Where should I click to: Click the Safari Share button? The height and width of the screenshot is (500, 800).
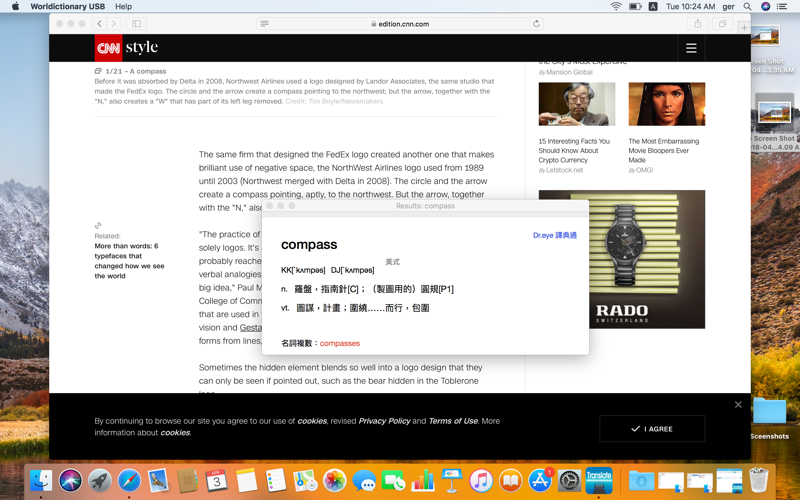coord(697,23)
